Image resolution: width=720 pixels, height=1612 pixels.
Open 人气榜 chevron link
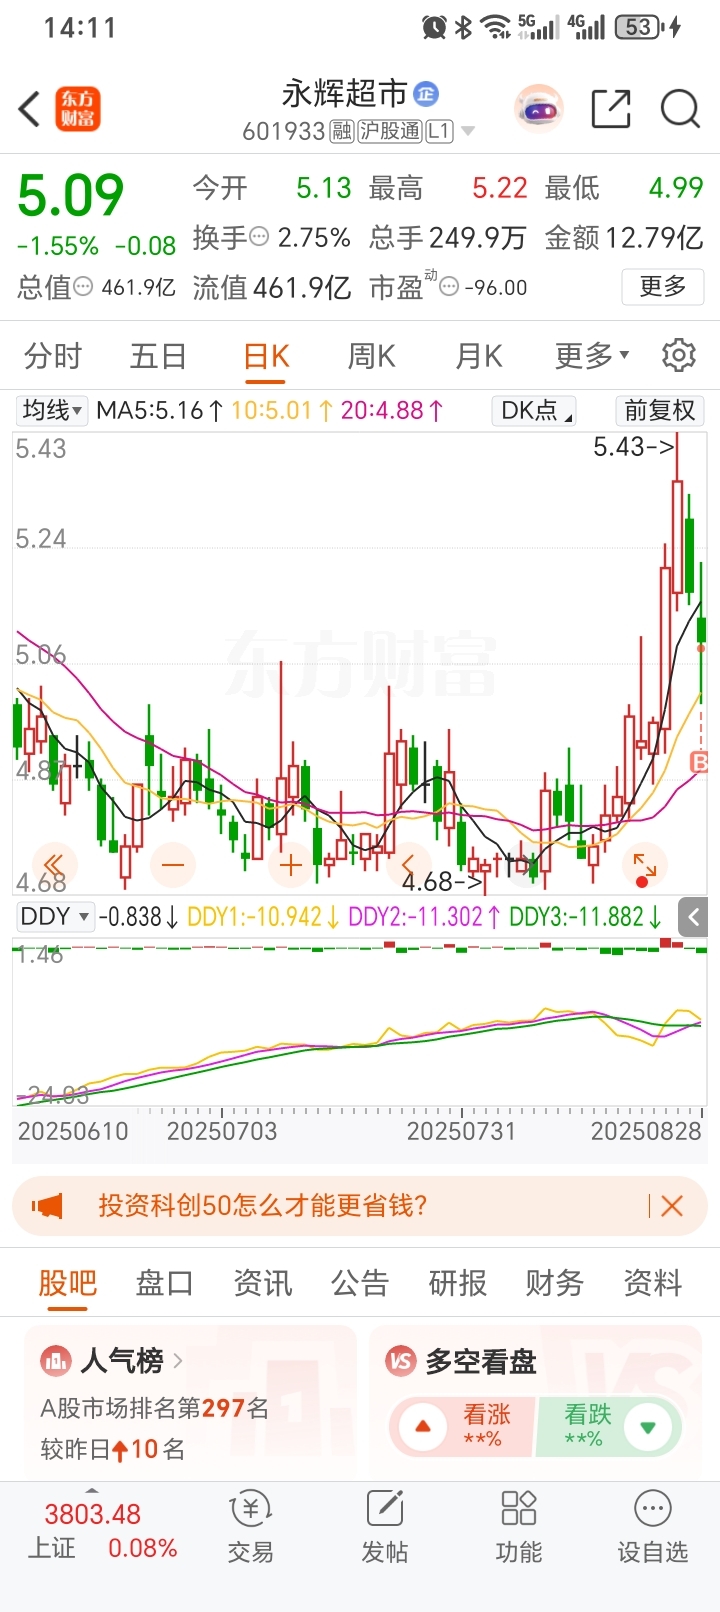tap(178, 1360)
